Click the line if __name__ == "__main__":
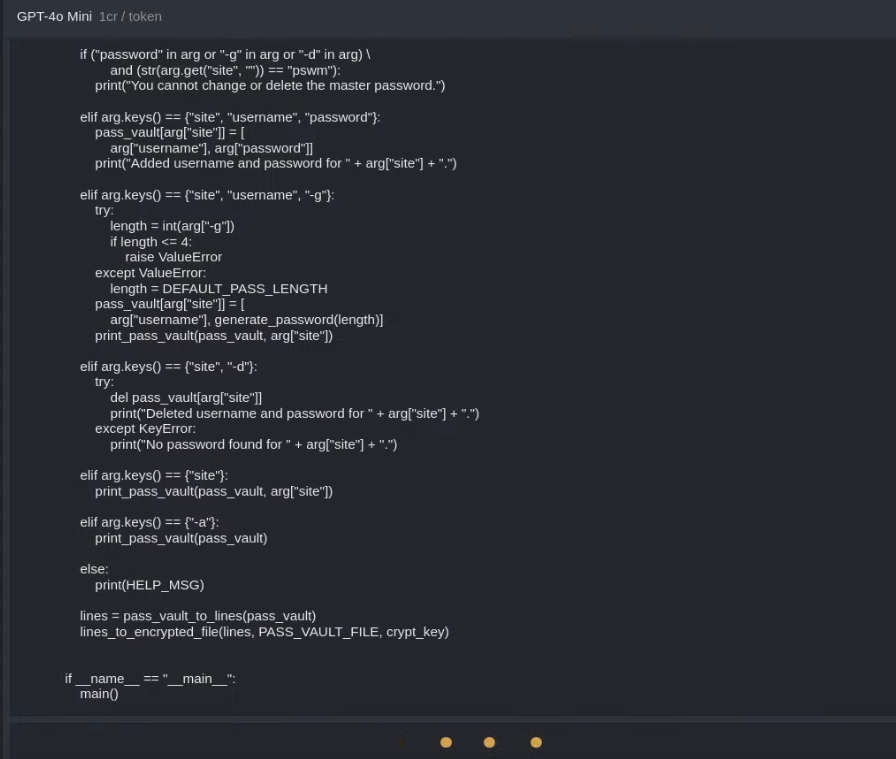The image size is (896, 759). [150, 679]
